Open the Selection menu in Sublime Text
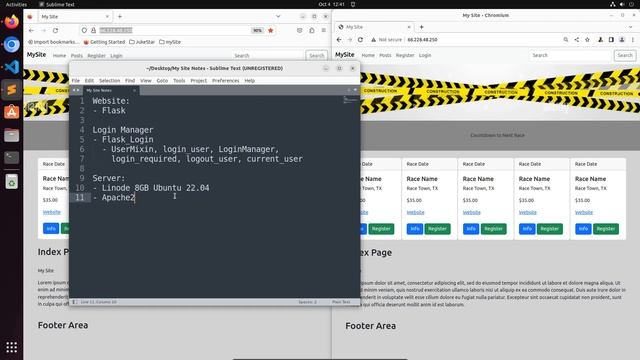This screenshot has height=360, width=640. click(x=109, y=81)
